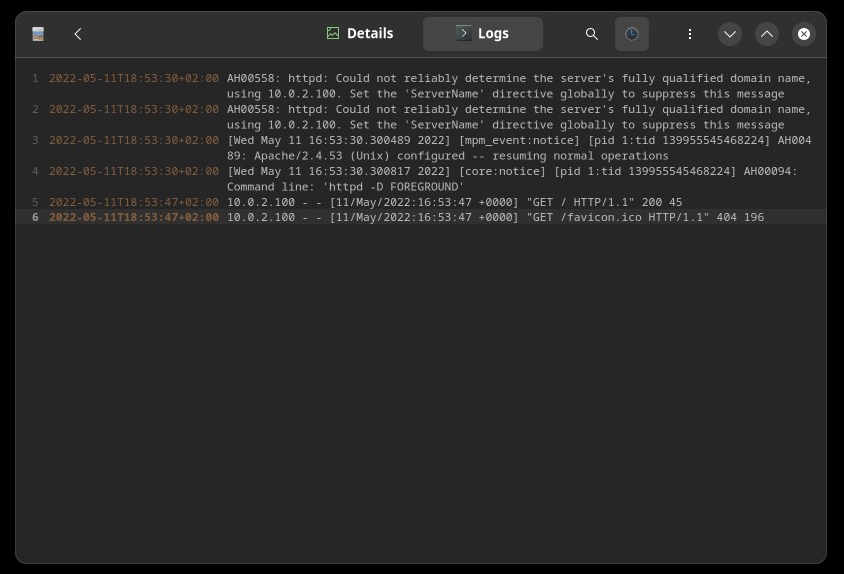Go back with the left chevron
Screen dimensions: 844x574
pos(78,34)
